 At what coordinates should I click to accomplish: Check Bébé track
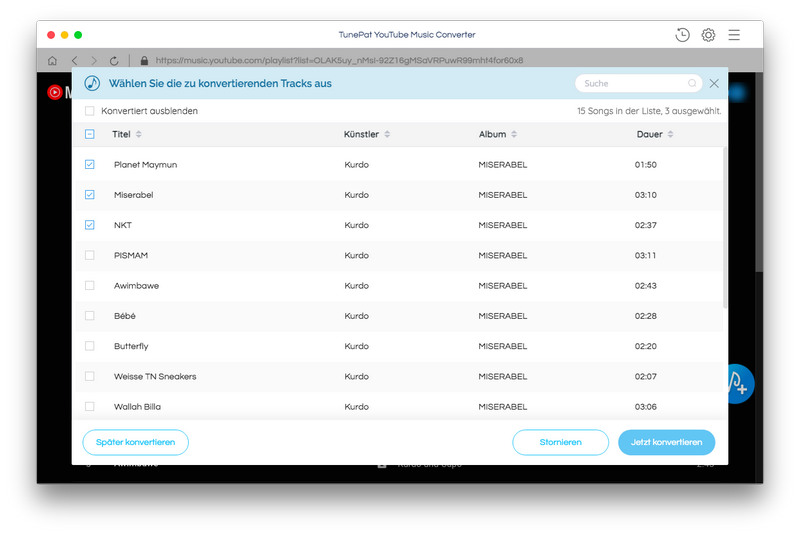[x=90, y=316]
